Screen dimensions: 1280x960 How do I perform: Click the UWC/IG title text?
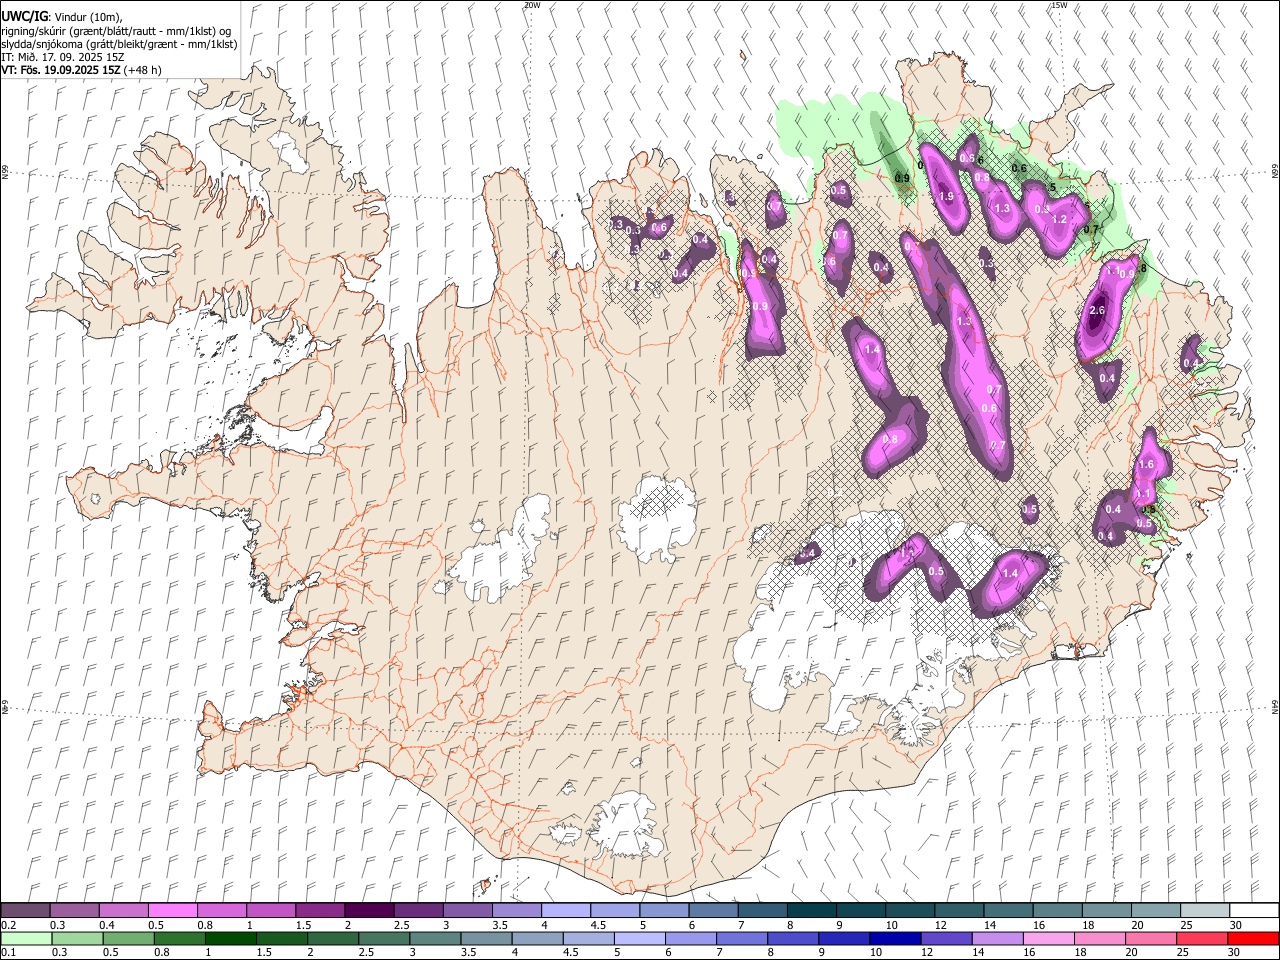[24, 16]
